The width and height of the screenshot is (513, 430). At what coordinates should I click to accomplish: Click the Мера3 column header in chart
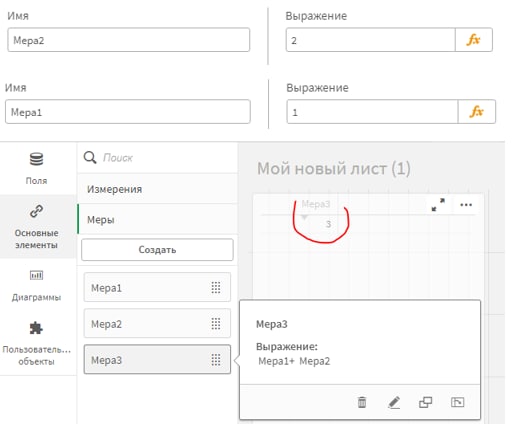click(316, 204)
